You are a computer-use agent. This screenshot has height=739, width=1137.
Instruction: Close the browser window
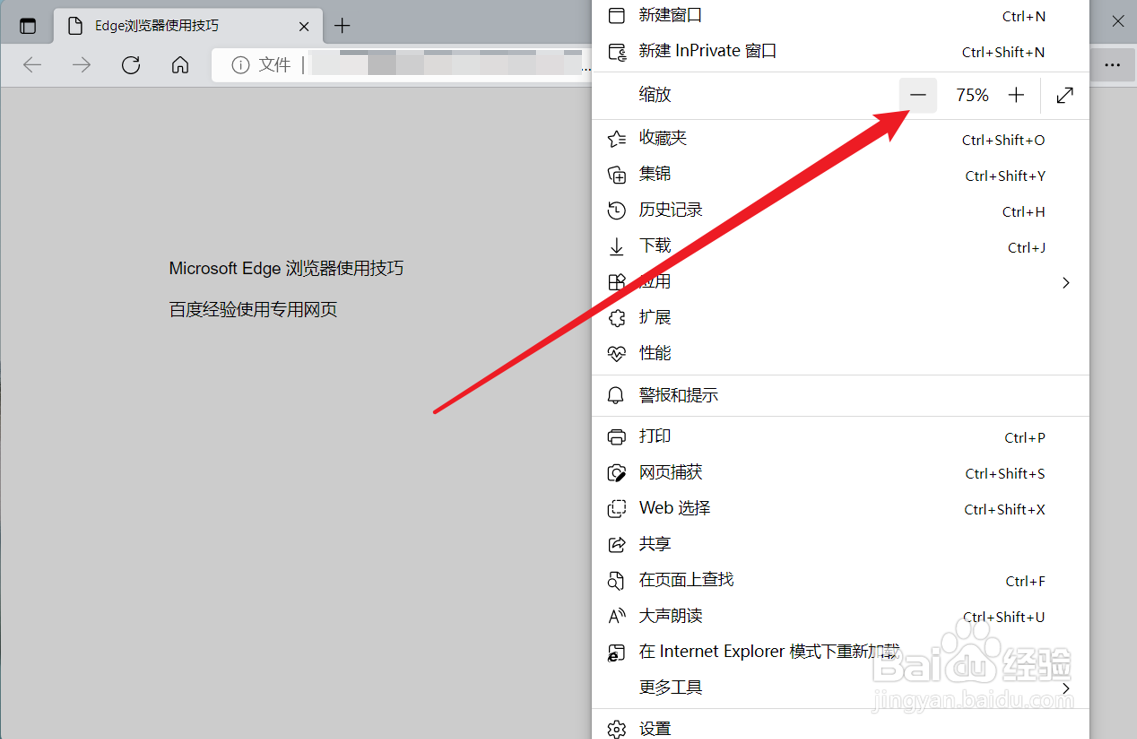(x=1118, y=22)
